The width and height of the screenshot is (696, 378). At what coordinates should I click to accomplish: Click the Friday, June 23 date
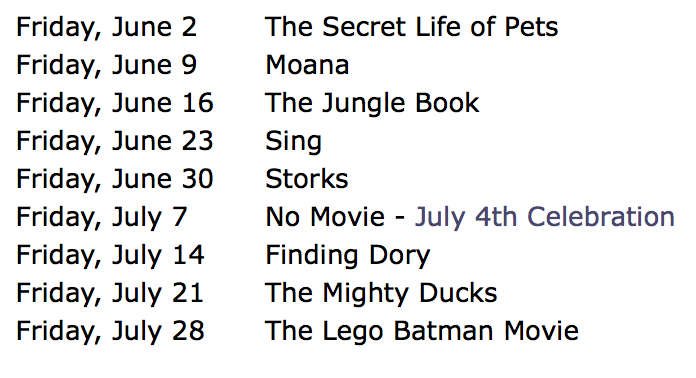click(x=115, y=142)
